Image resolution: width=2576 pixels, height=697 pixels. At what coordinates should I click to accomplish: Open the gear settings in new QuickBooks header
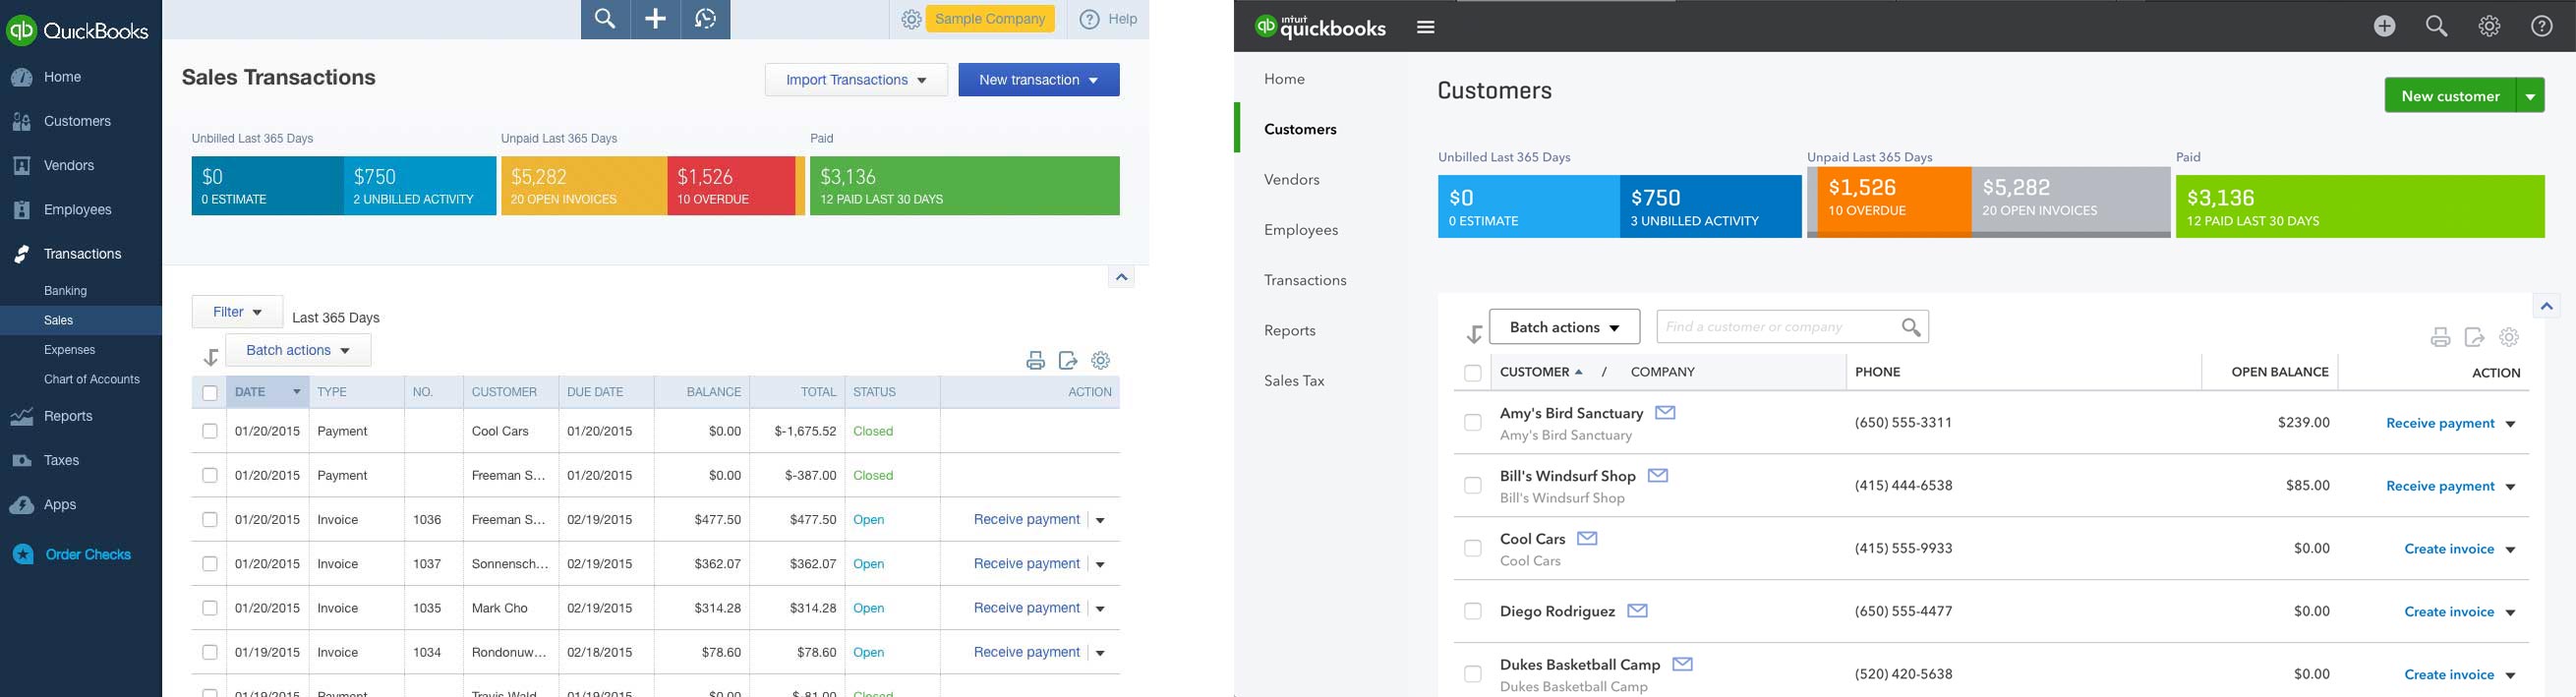point(2489,27)
